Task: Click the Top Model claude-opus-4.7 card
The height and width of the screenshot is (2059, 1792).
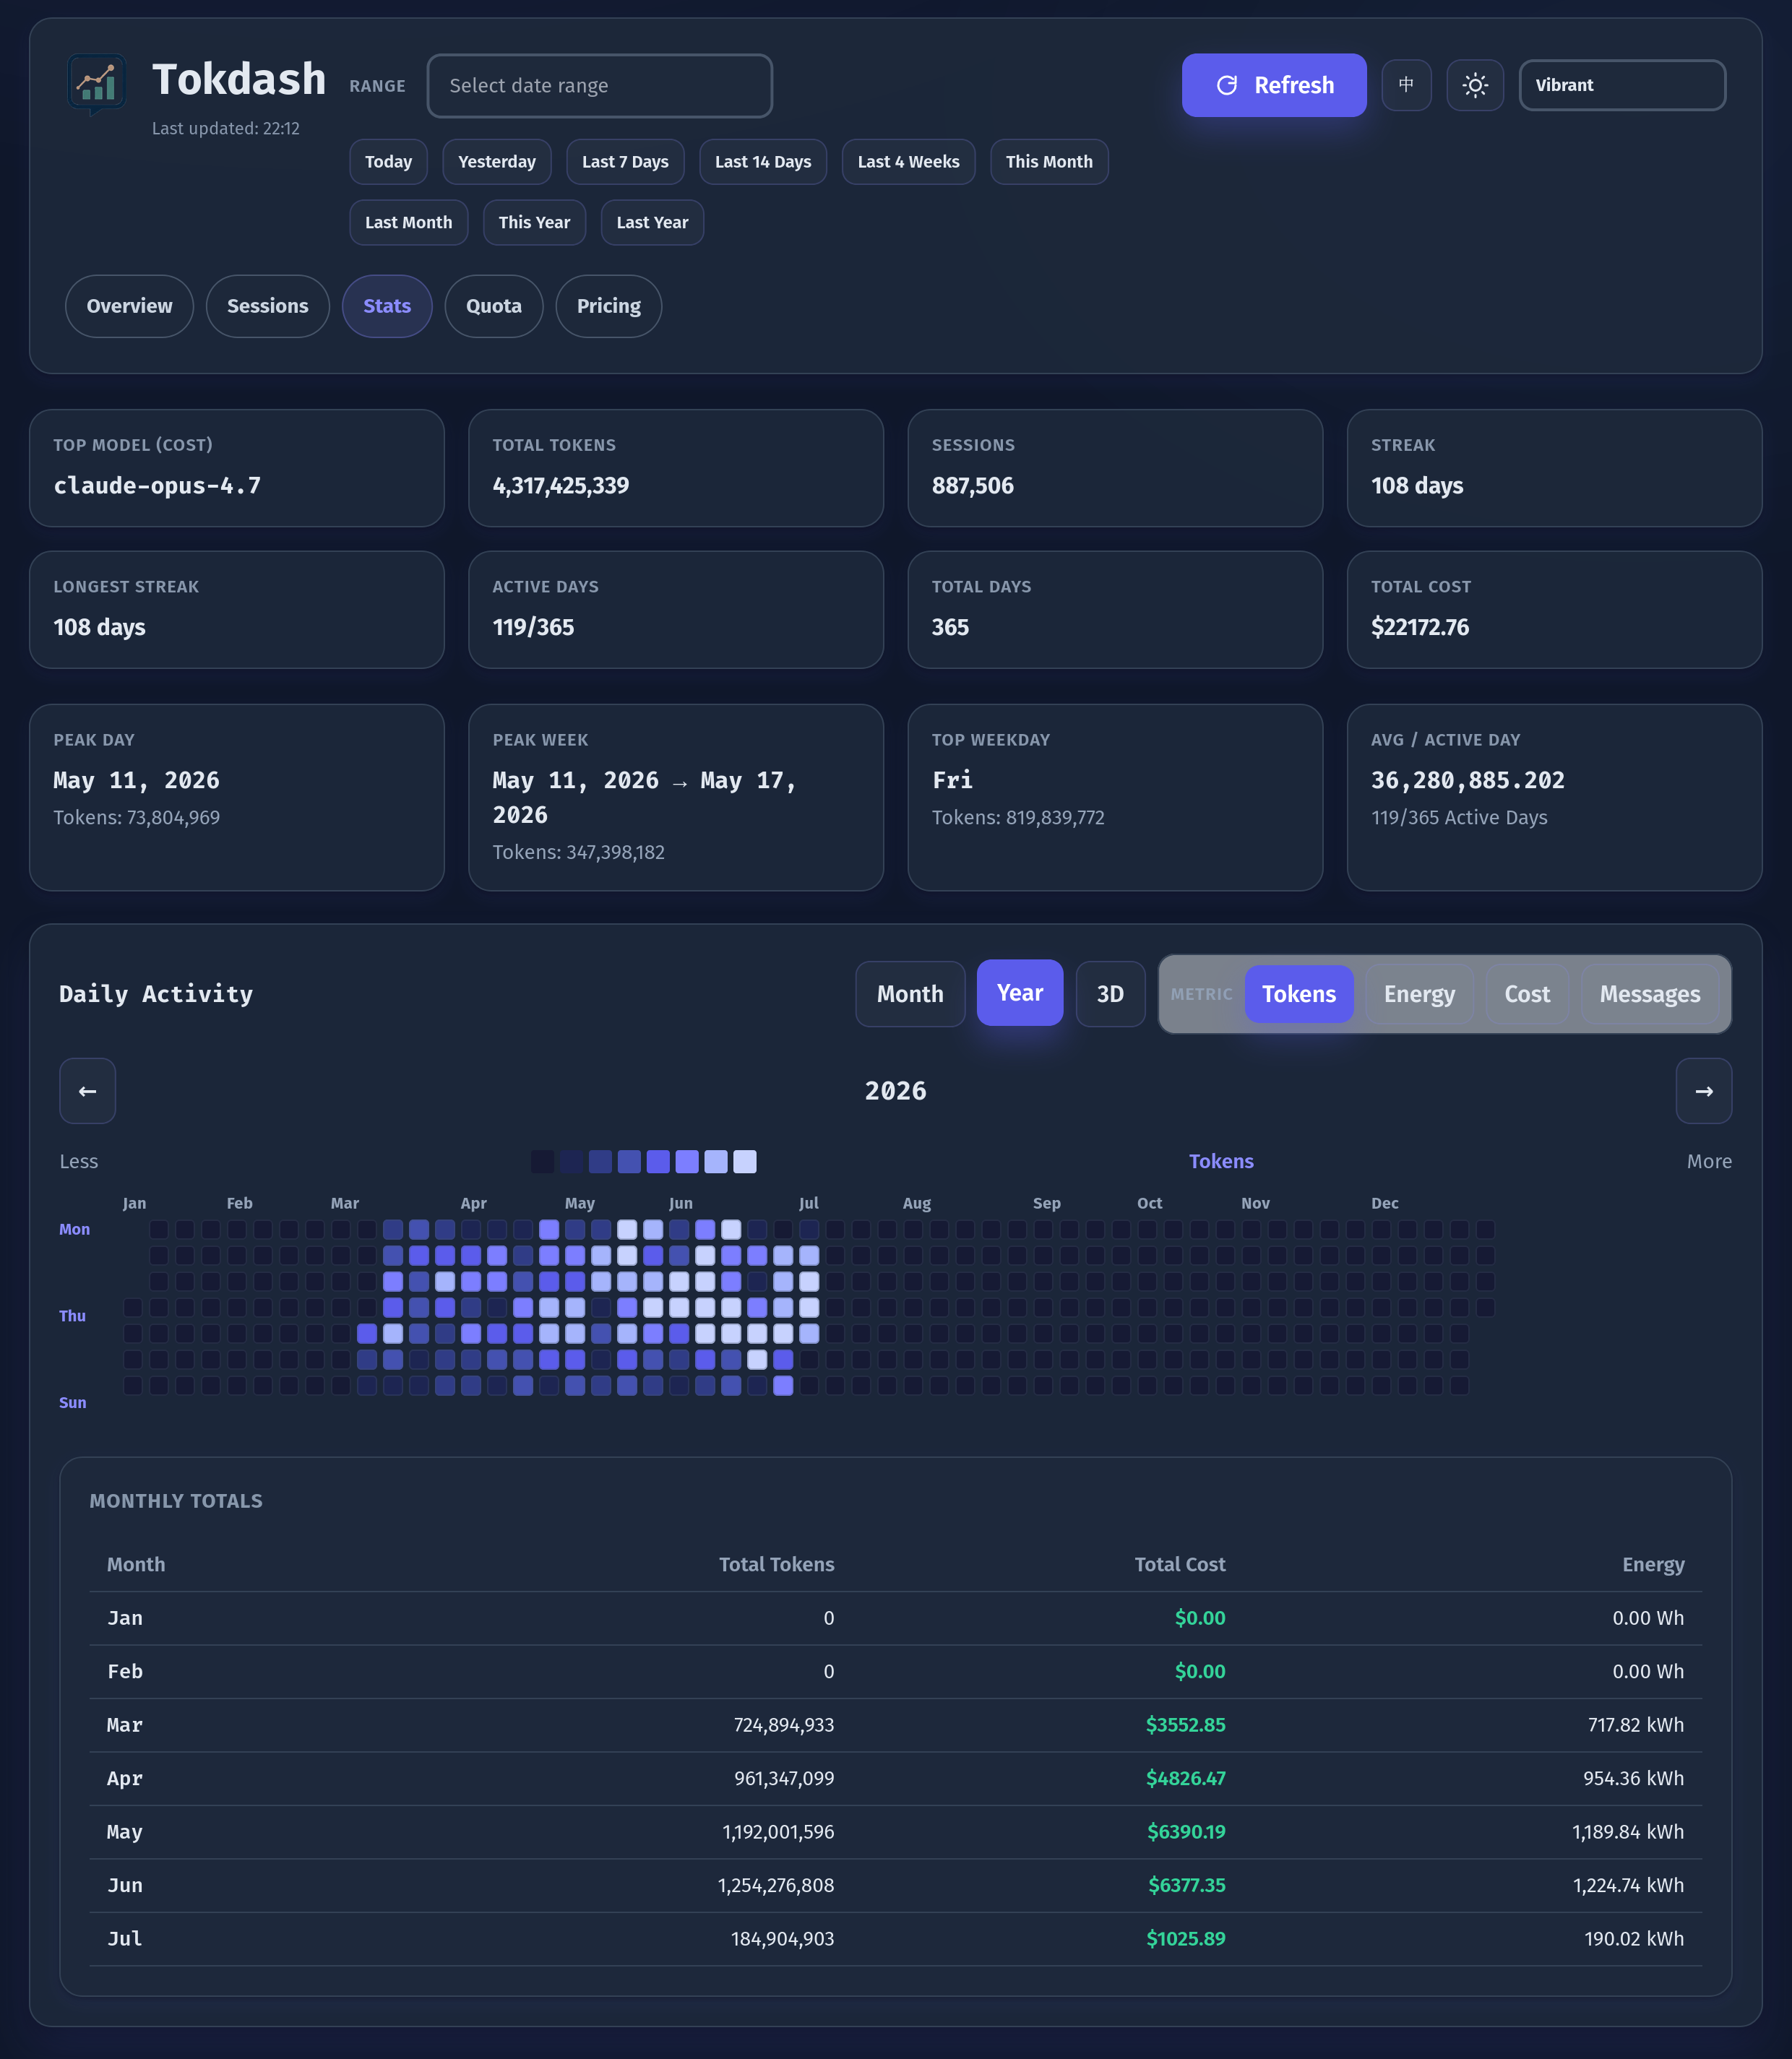Action: click(237, 468)
